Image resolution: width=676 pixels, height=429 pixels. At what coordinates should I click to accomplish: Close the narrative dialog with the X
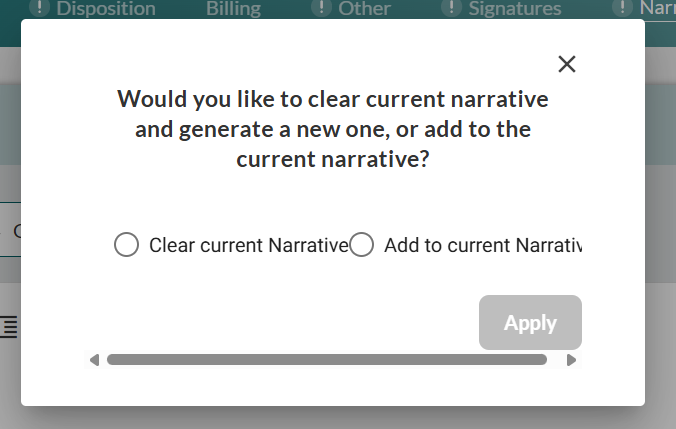[567, 64]
